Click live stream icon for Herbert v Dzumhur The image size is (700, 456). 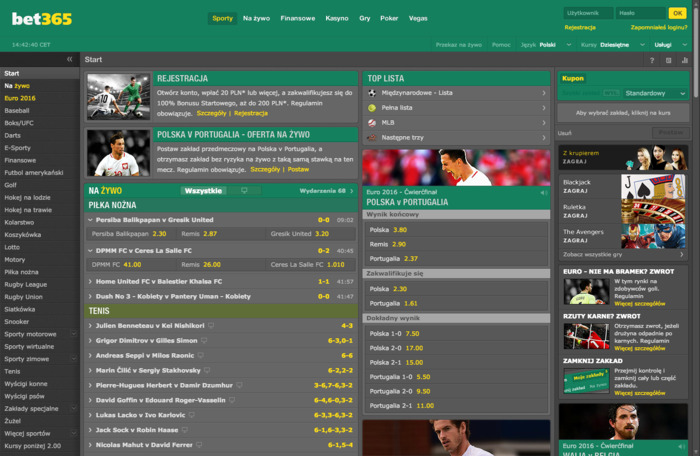pos(239,385)
